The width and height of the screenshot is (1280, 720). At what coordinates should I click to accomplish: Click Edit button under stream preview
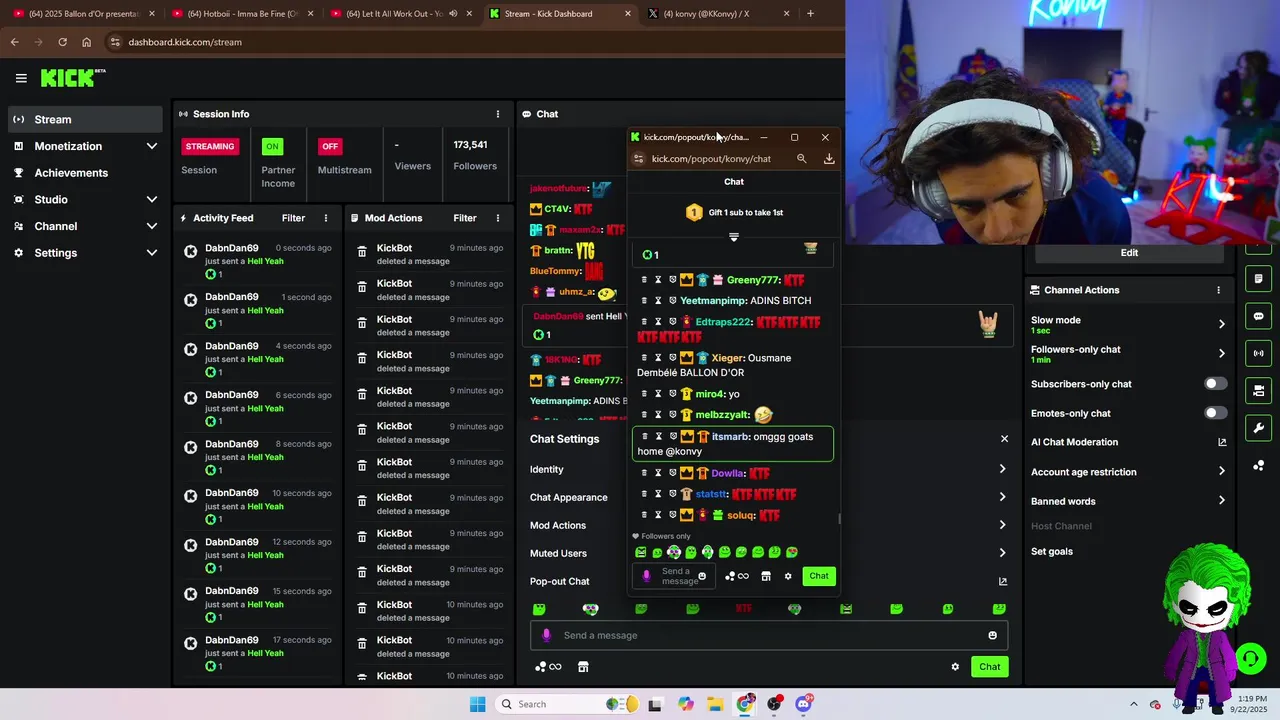coord(1129,253)
